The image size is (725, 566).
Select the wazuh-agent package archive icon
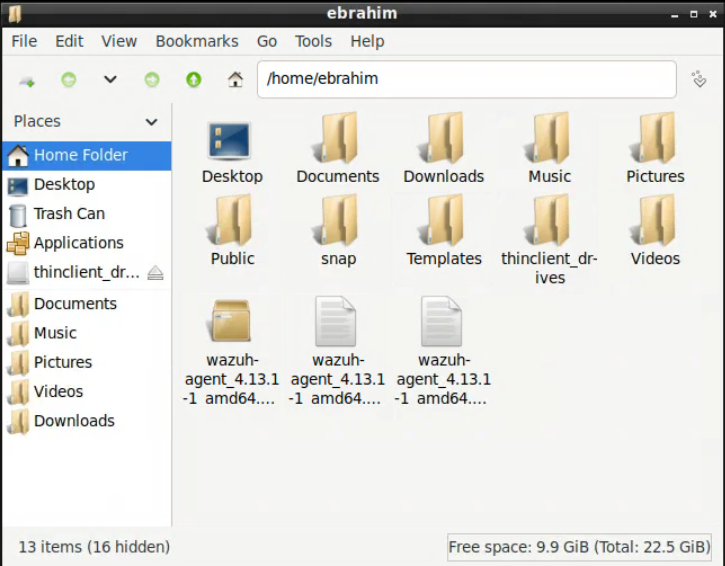[230, 321]
